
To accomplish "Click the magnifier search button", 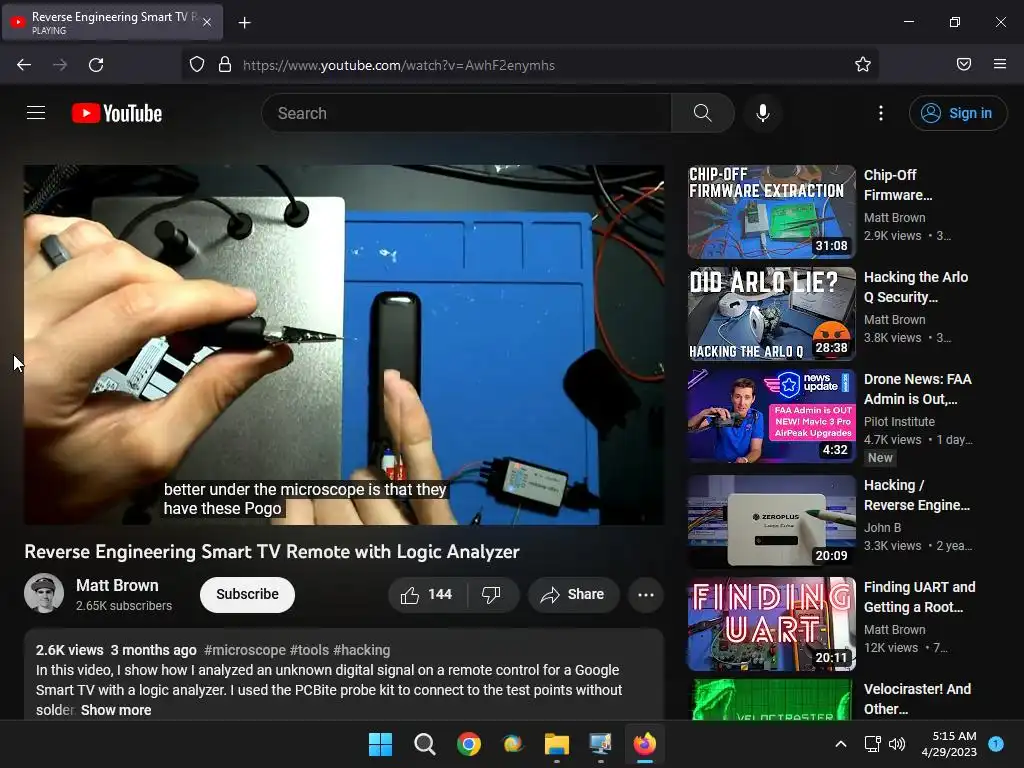I will [x=703, y=113].
